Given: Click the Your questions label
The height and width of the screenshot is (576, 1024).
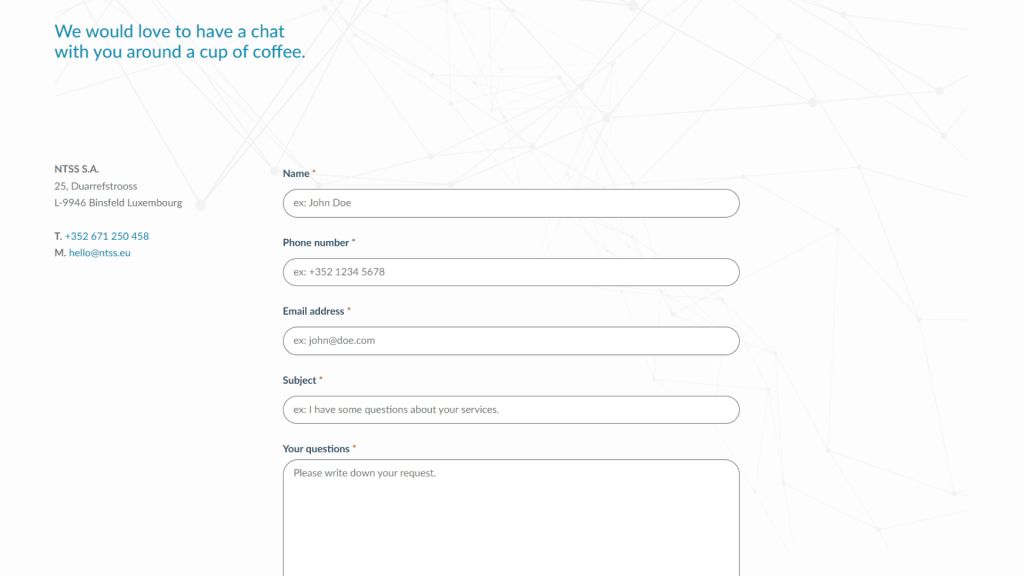Looking at the screenshot, I should [x=316, y=449].
